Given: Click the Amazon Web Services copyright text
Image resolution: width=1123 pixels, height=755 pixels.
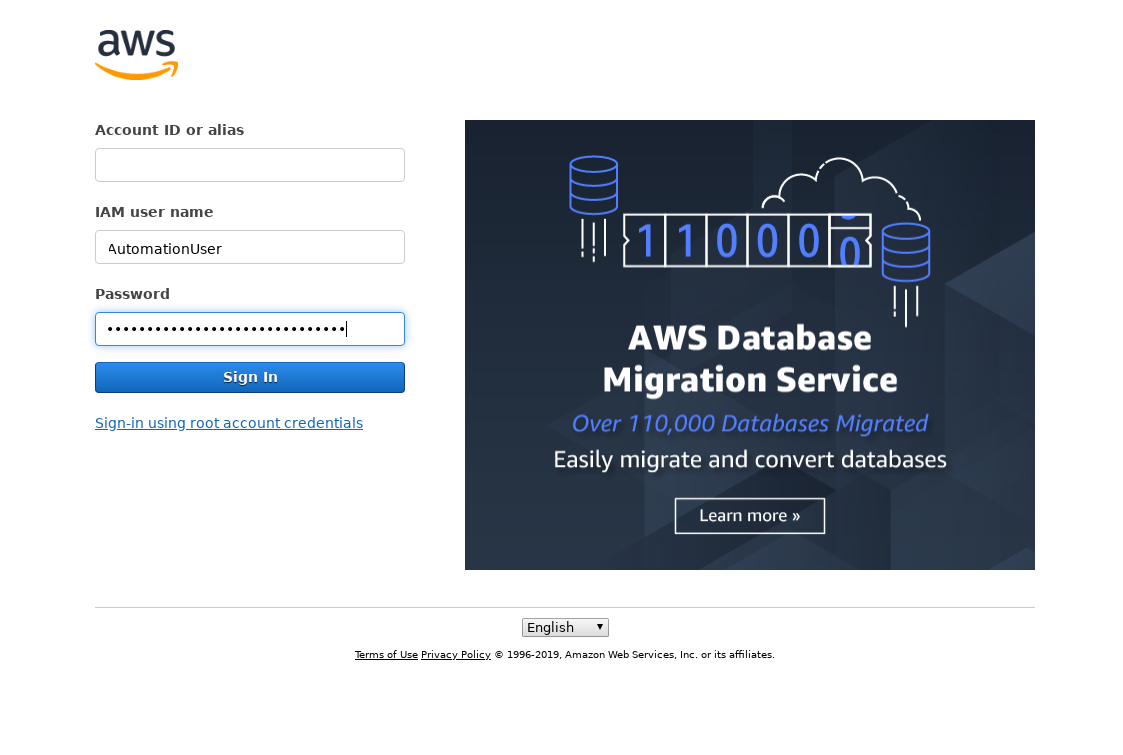Looking at the screenshot, I should (x=635, y=655).
